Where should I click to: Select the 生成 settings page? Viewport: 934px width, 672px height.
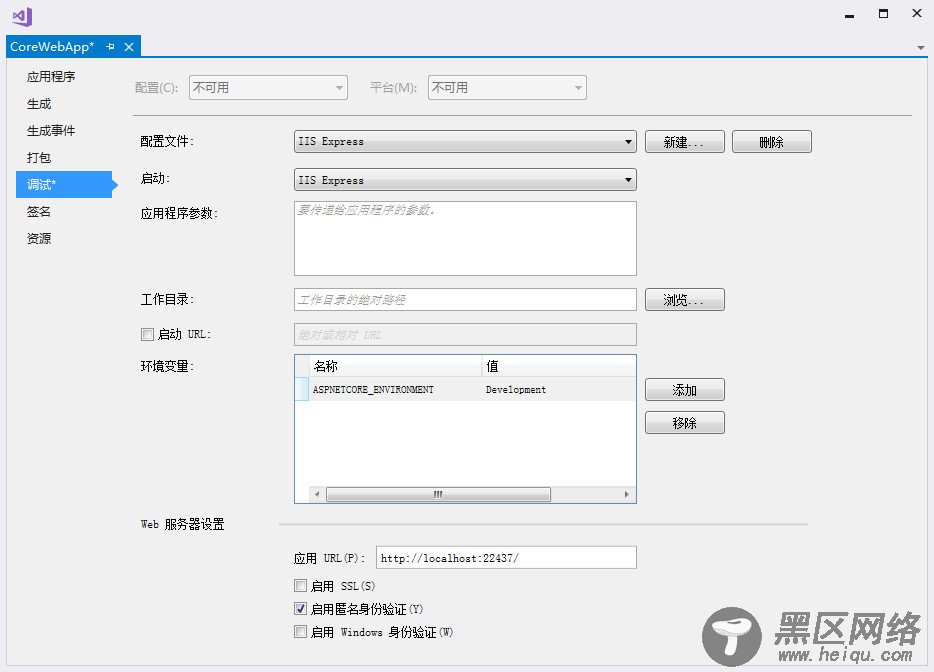(x=39, y=104)
